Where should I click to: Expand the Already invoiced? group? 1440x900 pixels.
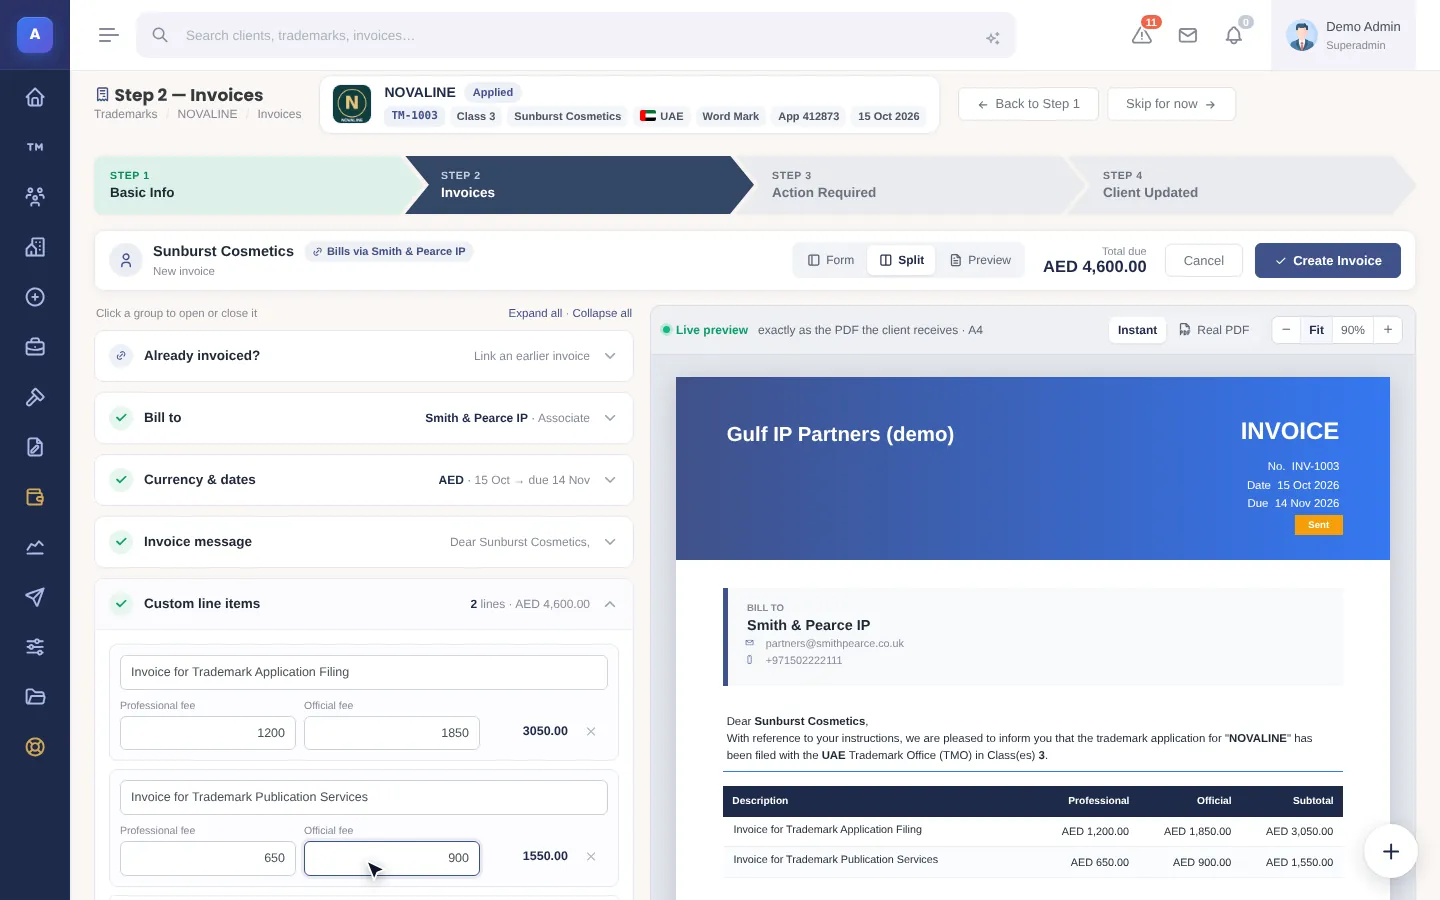[x=364, y=356]
